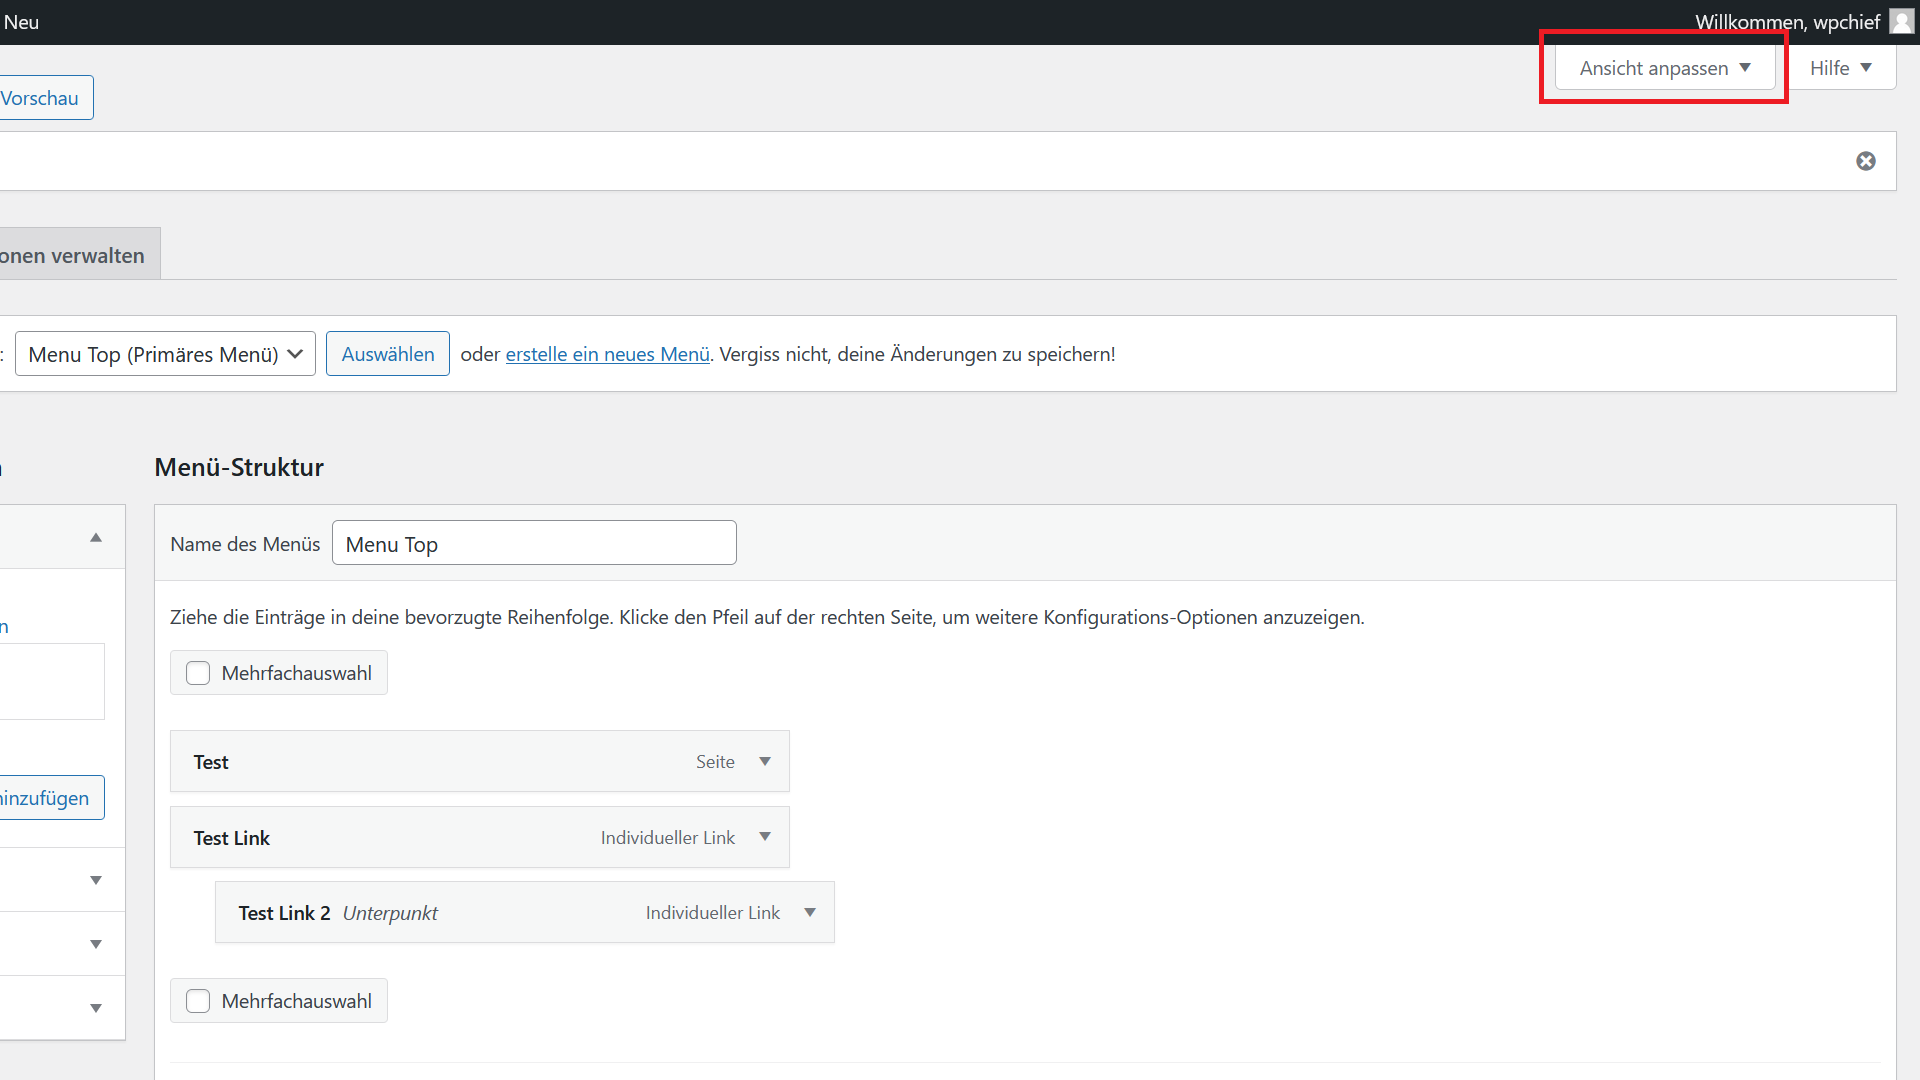Click the user avatar next to wpchief
Image resolution: width=1920 pixels, height=1080 pixels.
coord(1902,22)
